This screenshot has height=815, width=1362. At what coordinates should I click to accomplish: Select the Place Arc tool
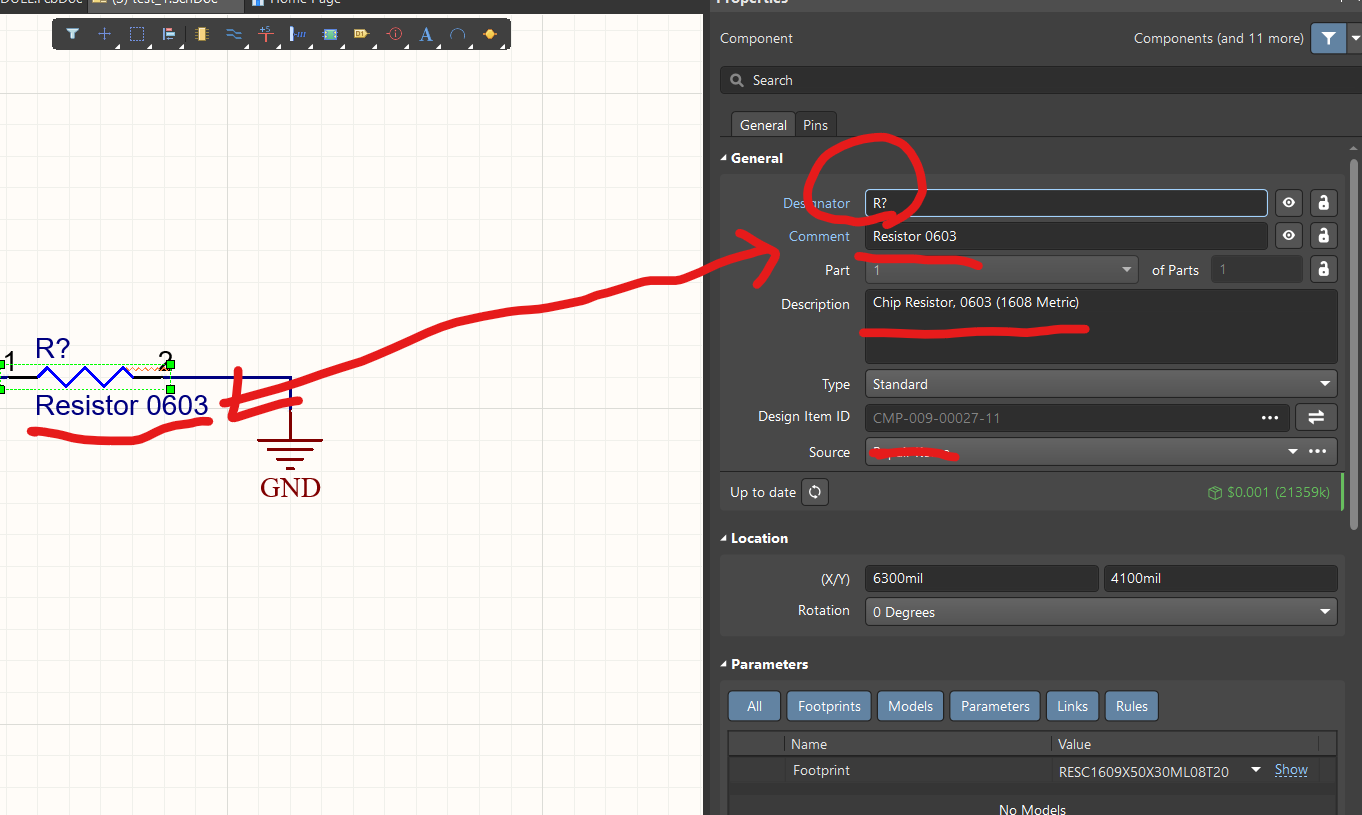click(x=457, y=34)
